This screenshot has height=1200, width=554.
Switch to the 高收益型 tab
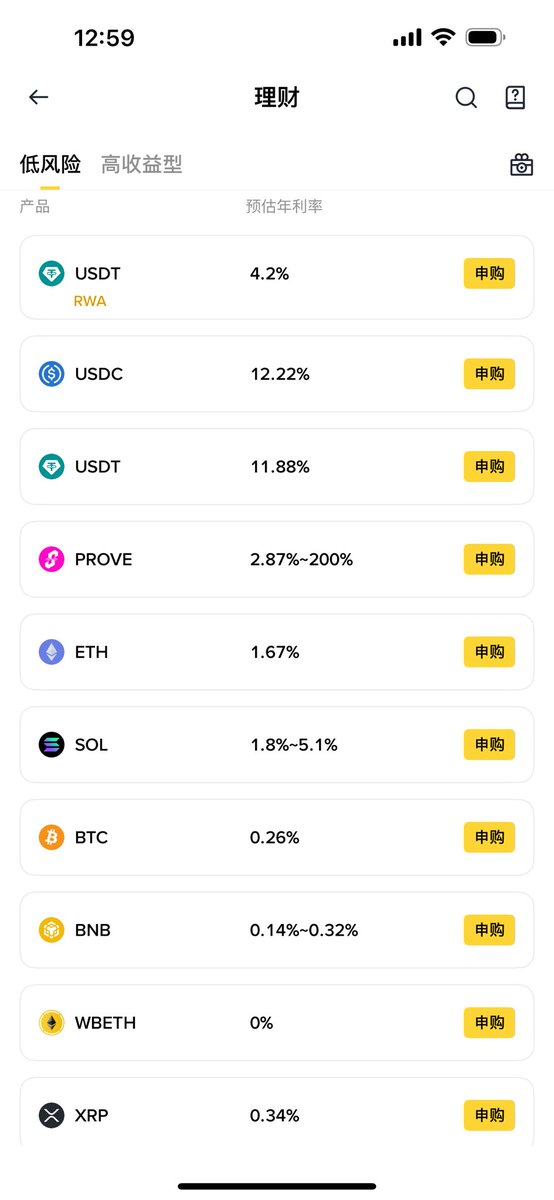[x=142, y=164]
